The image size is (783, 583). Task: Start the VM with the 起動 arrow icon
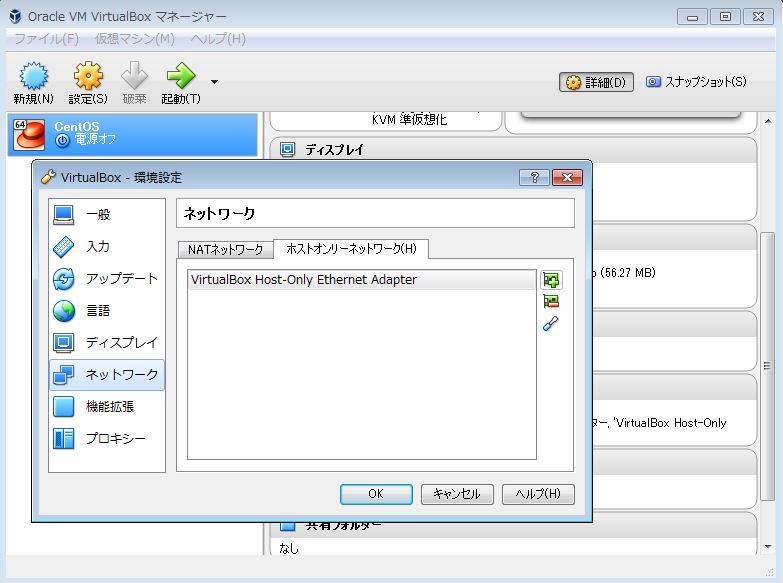click(181, 76)
